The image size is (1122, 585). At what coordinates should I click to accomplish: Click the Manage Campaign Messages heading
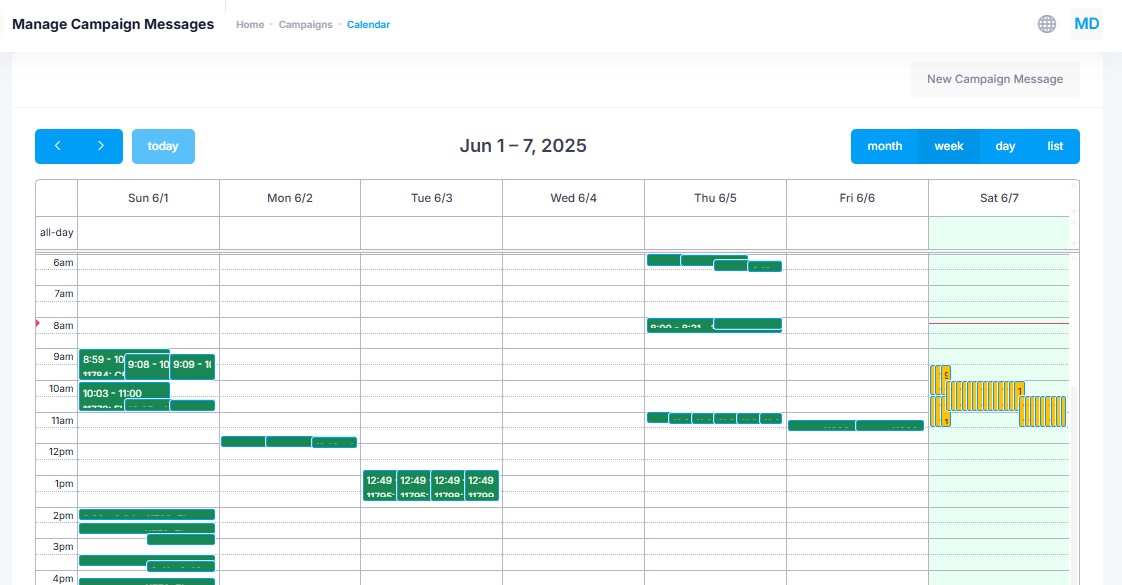click(113, 24)
